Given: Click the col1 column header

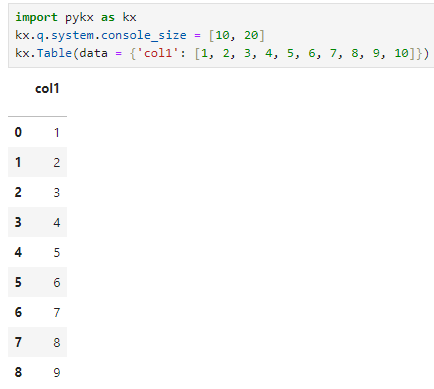Looking at the screenshot, I should 47,89.
